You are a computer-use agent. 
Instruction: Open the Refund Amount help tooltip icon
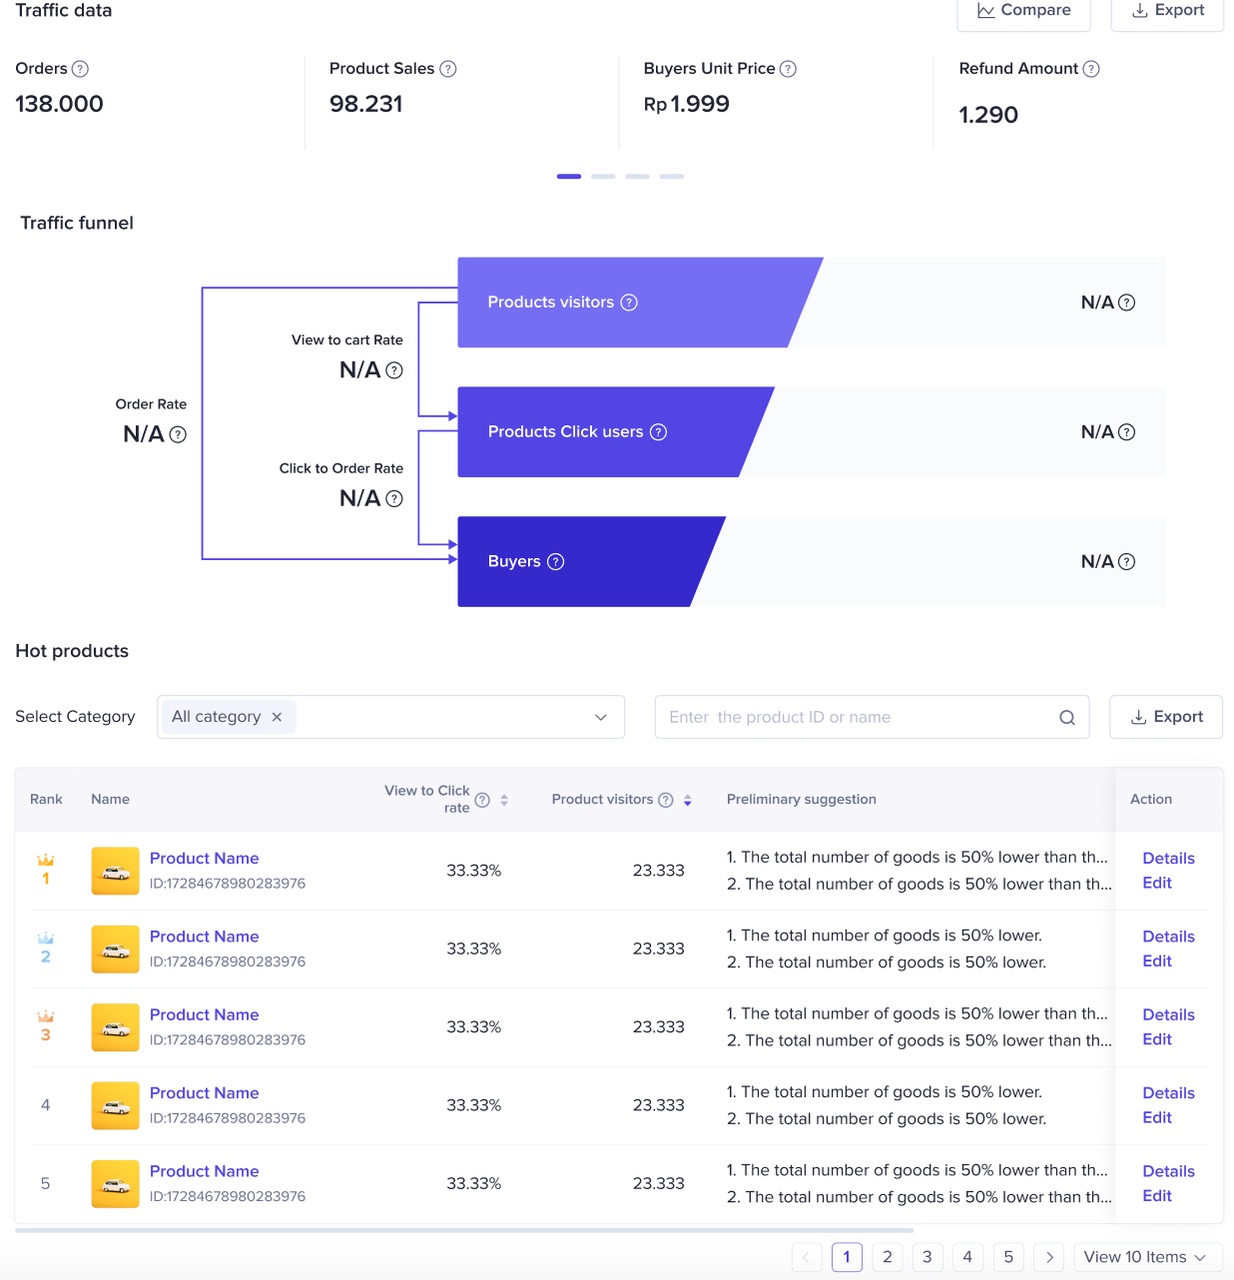coord(1091,69)
